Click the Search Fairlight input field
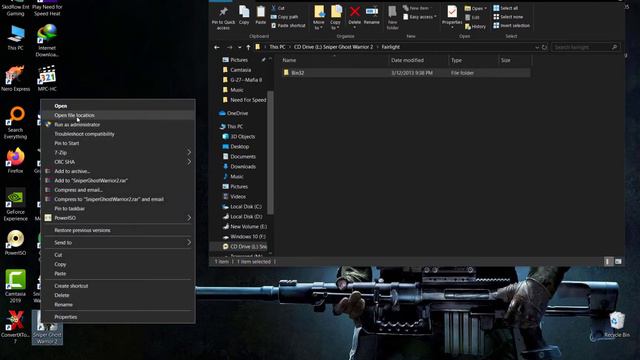 (585, 47)
